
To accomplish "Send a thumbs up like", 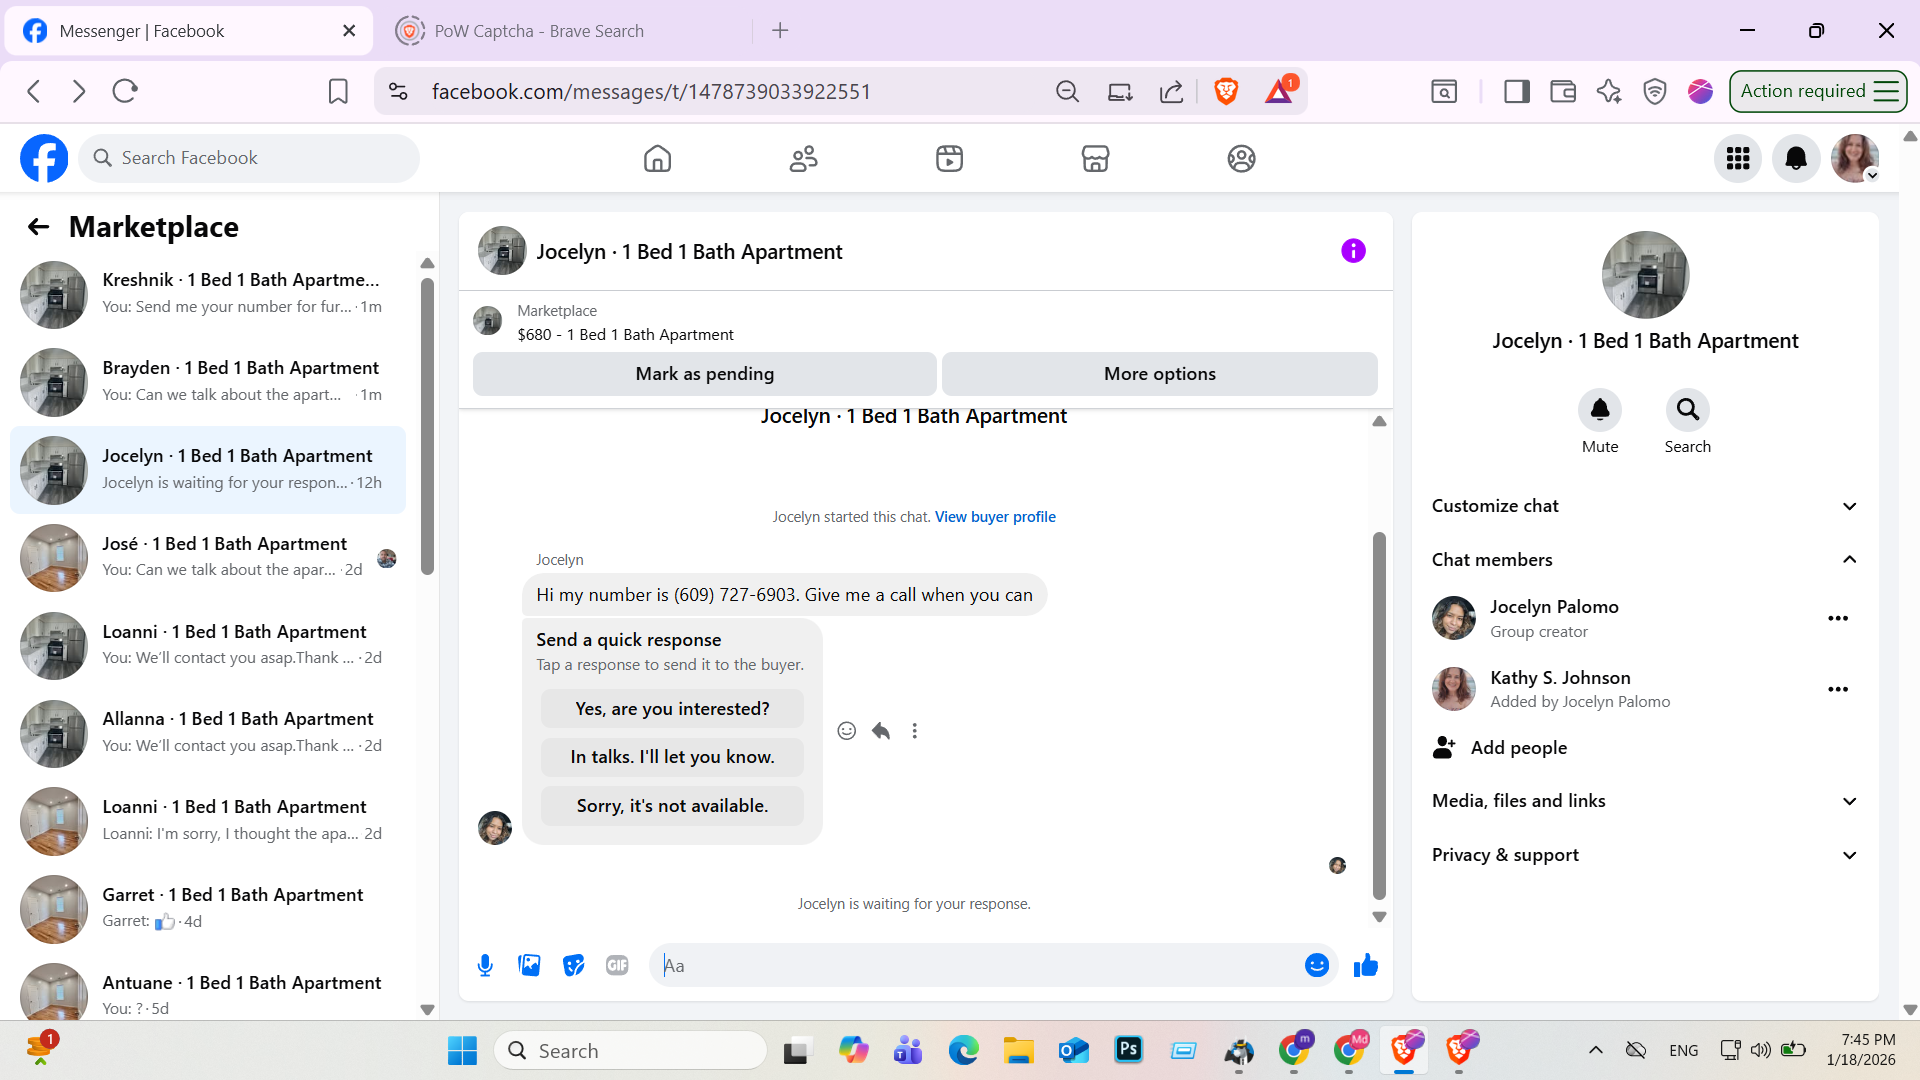I will pyautogui.click(x=1365, y=965).
